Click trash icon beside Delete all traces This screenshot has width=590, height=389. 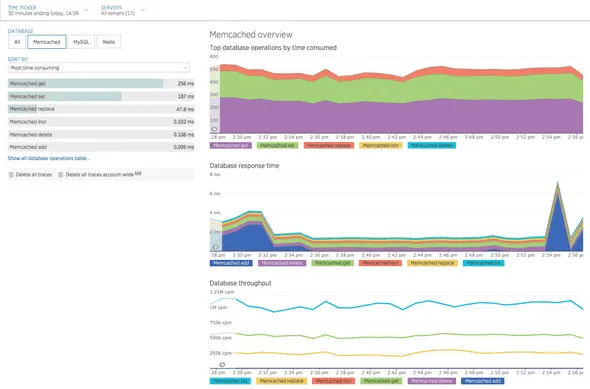tap(11, 175)
